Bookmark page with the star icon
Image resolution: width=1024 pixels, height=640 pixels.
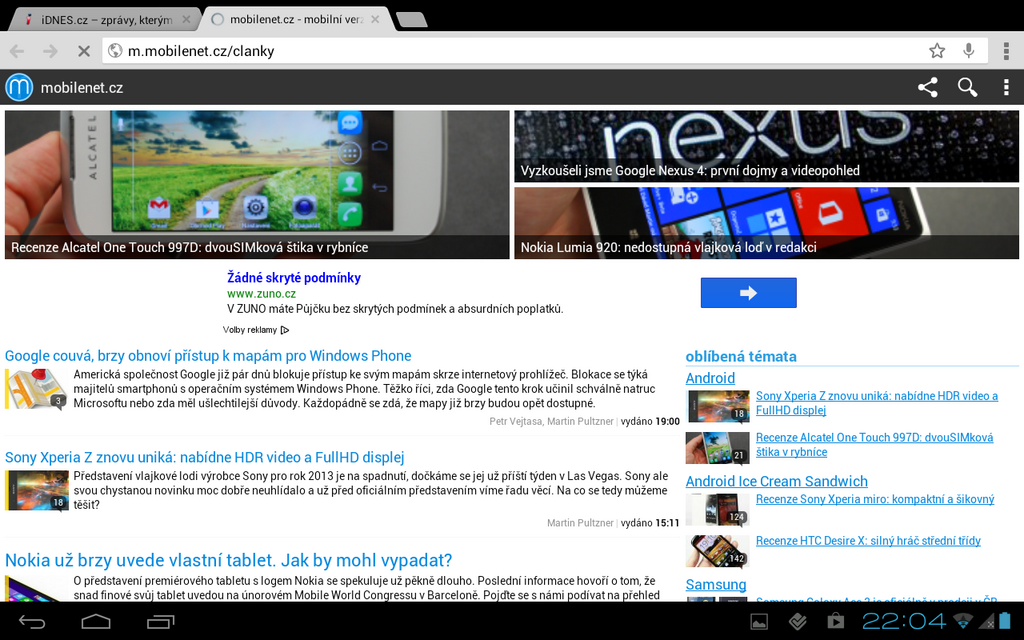tap(937, 51)
